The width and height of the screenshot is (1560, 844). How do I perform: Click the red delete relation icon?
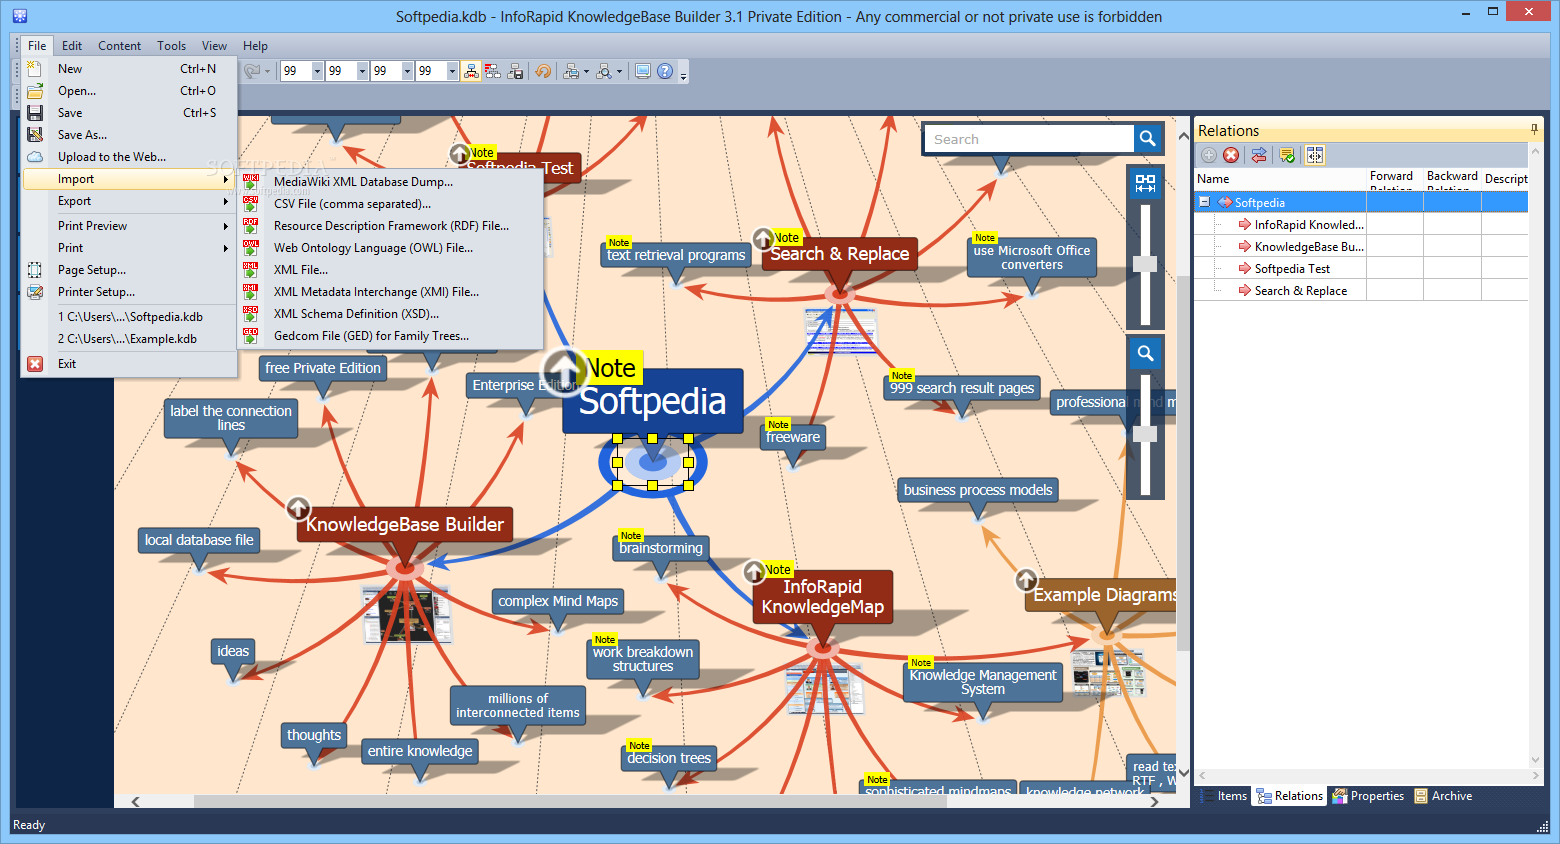[x=1231, y=155]
